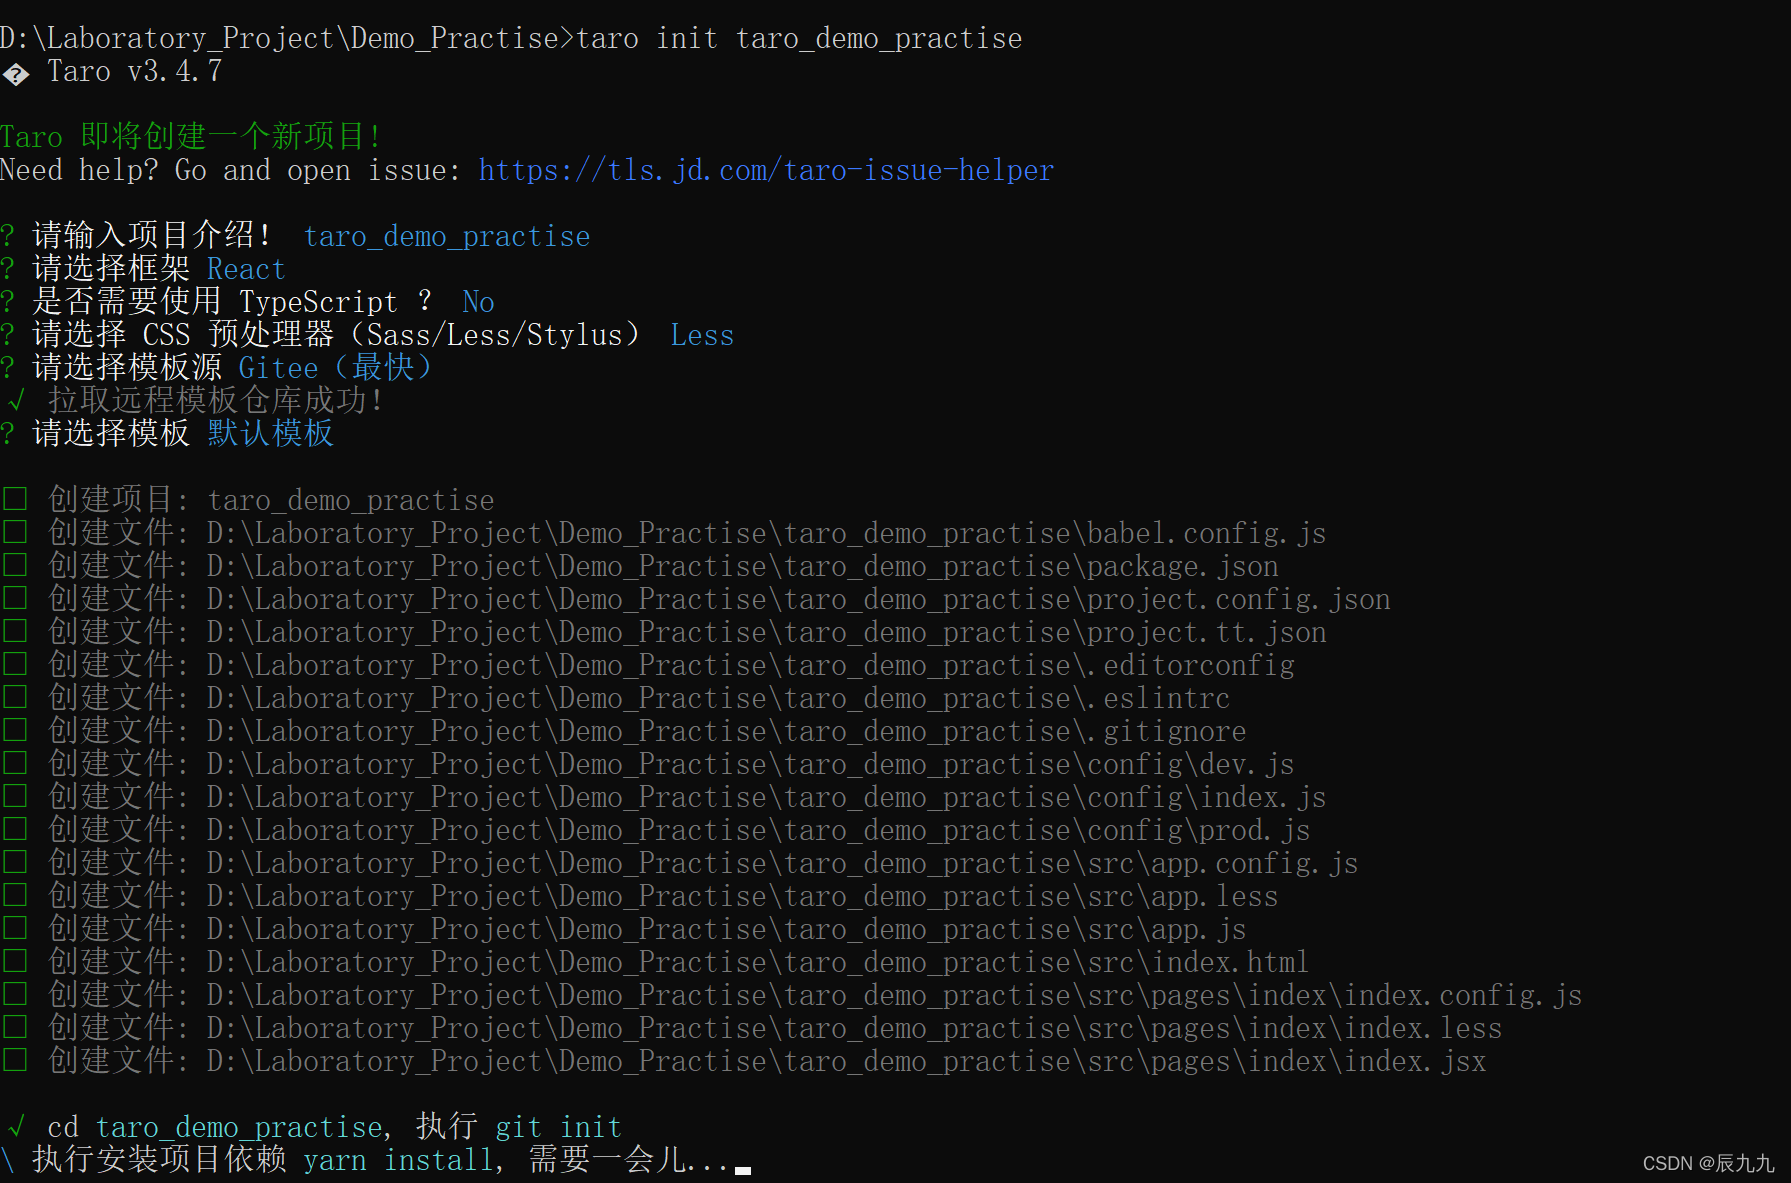Viewport: 1791px width, 1183px height.
Task: Click the green 'Taro 即将创建一个新项目!' line
Action: tap(191, 137)
